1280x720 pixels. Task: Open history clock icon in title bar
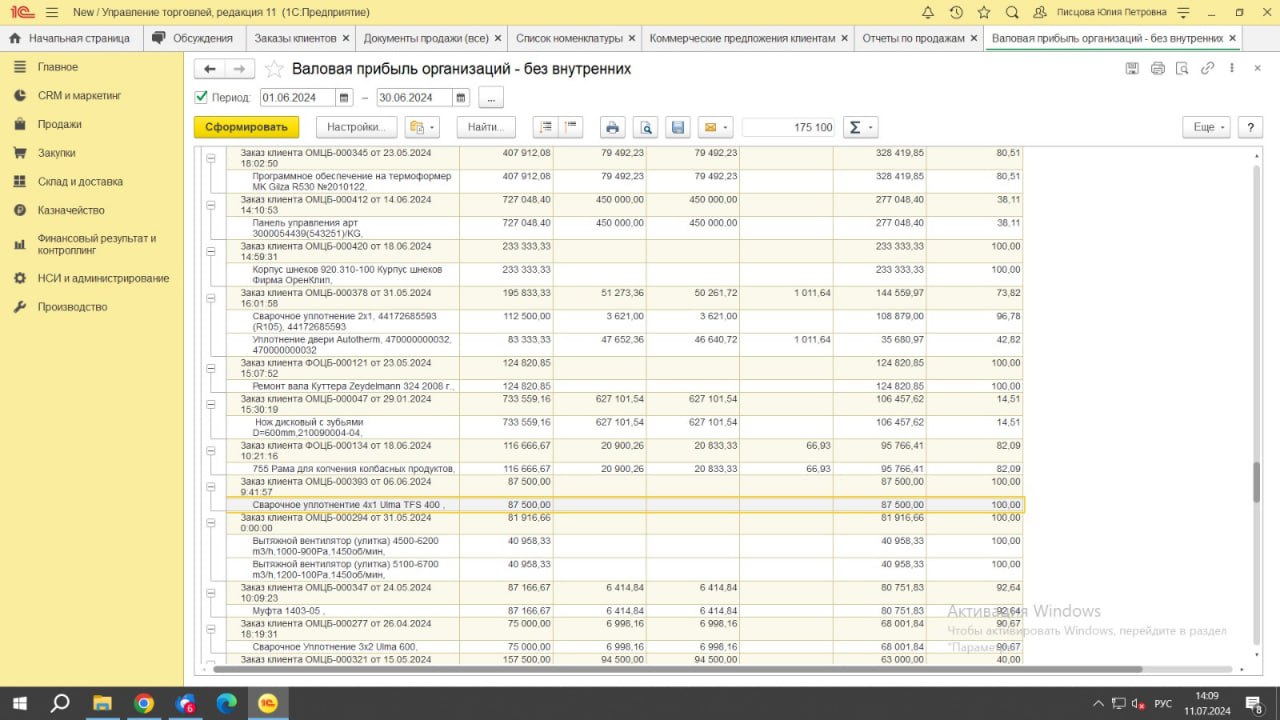(956, 12)
